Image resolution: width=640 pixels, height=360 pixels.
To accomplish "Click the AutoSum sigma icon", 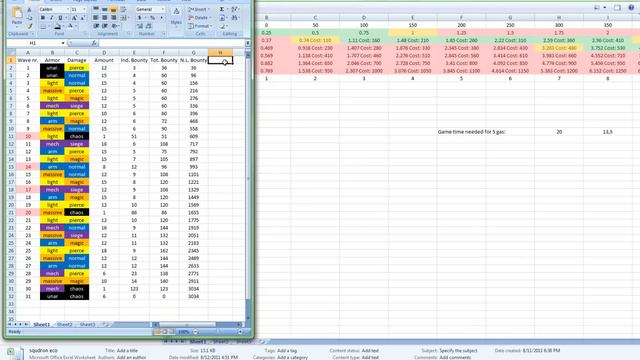I will (222, 9).
